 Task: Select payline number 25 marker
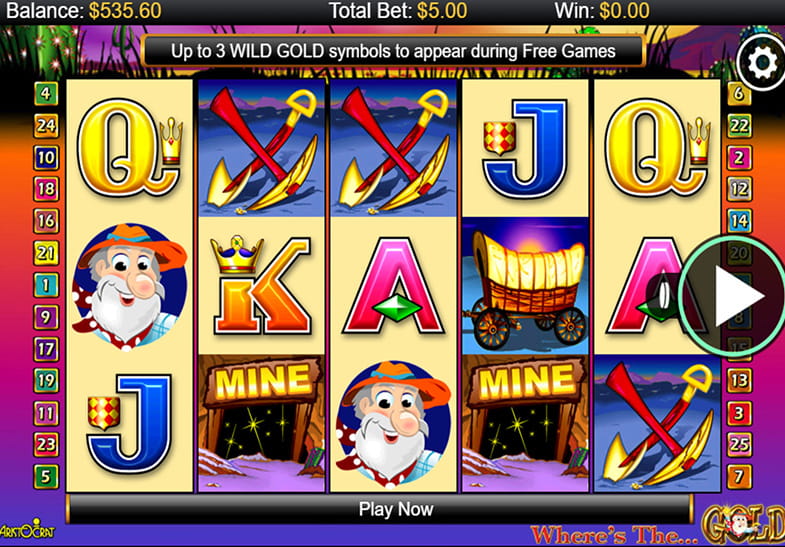point(739,444)
